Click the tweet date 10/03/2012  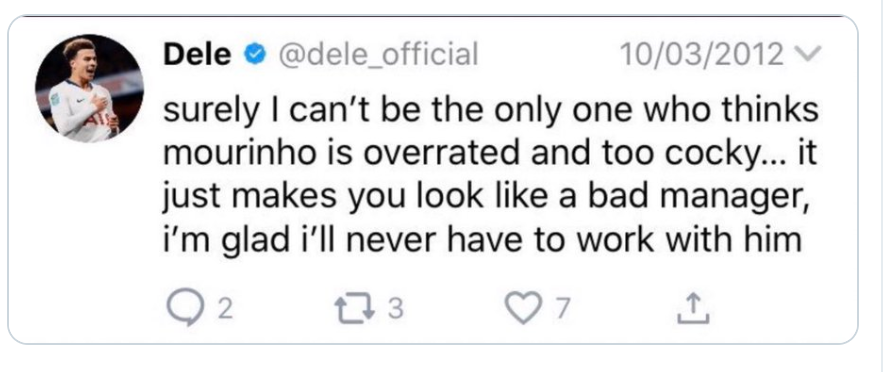pos(702,55)
